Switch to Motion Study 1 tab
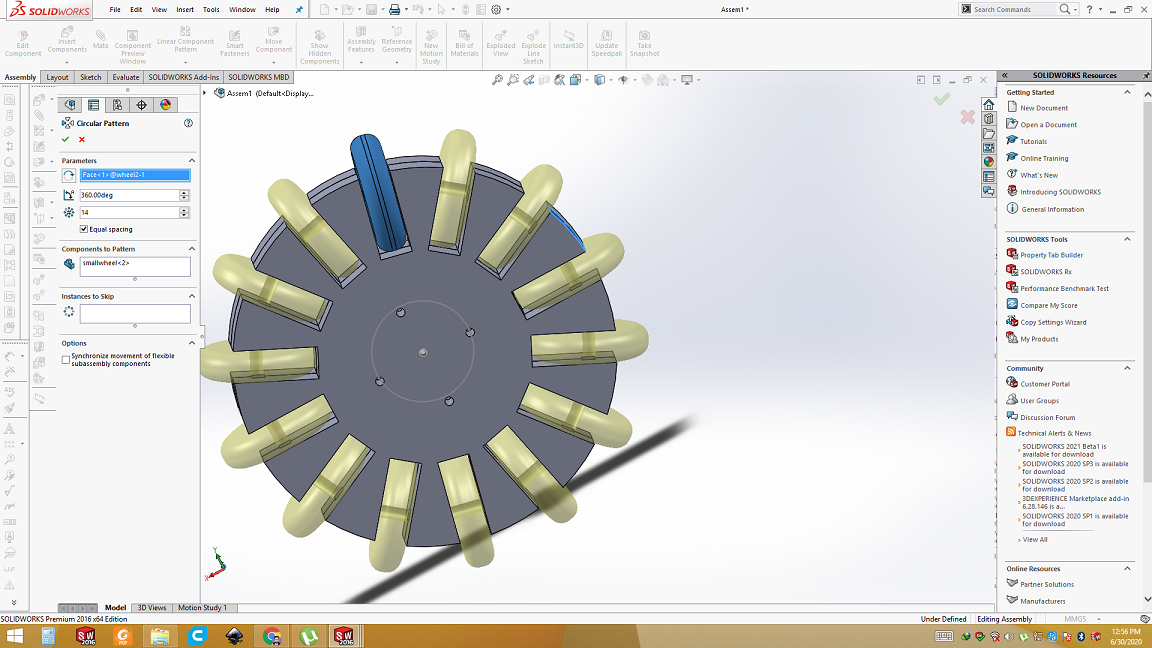1152x648 pixels. [x=202, y=608]
